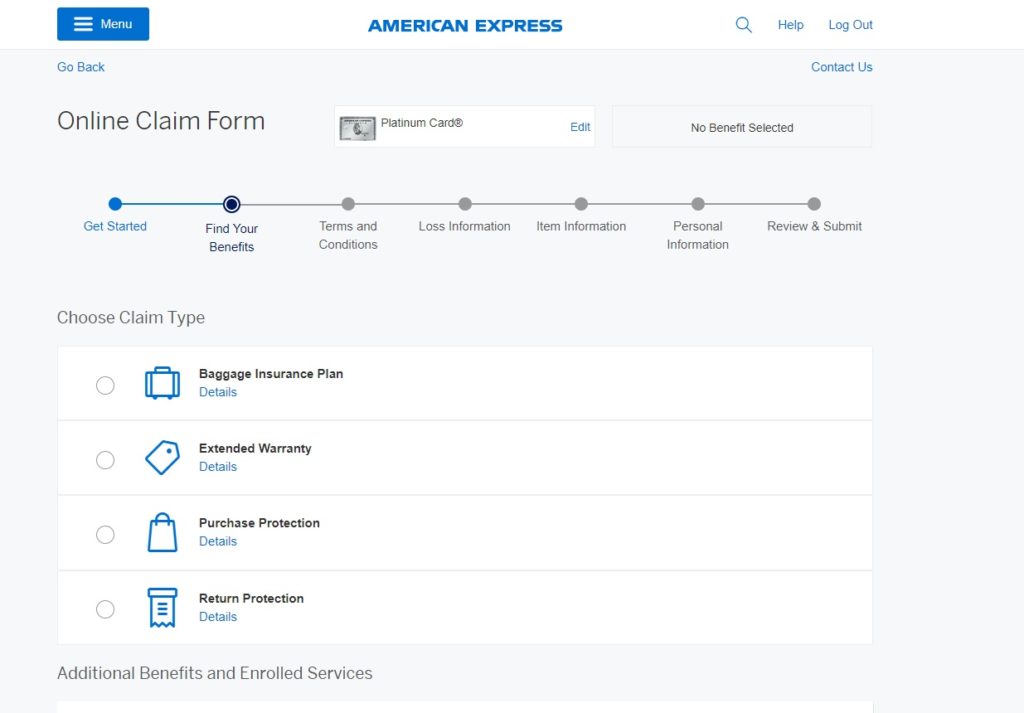The image size is (1024, 713).
Task: Open the search magnifying glass icon
Action: pos(743,24)
